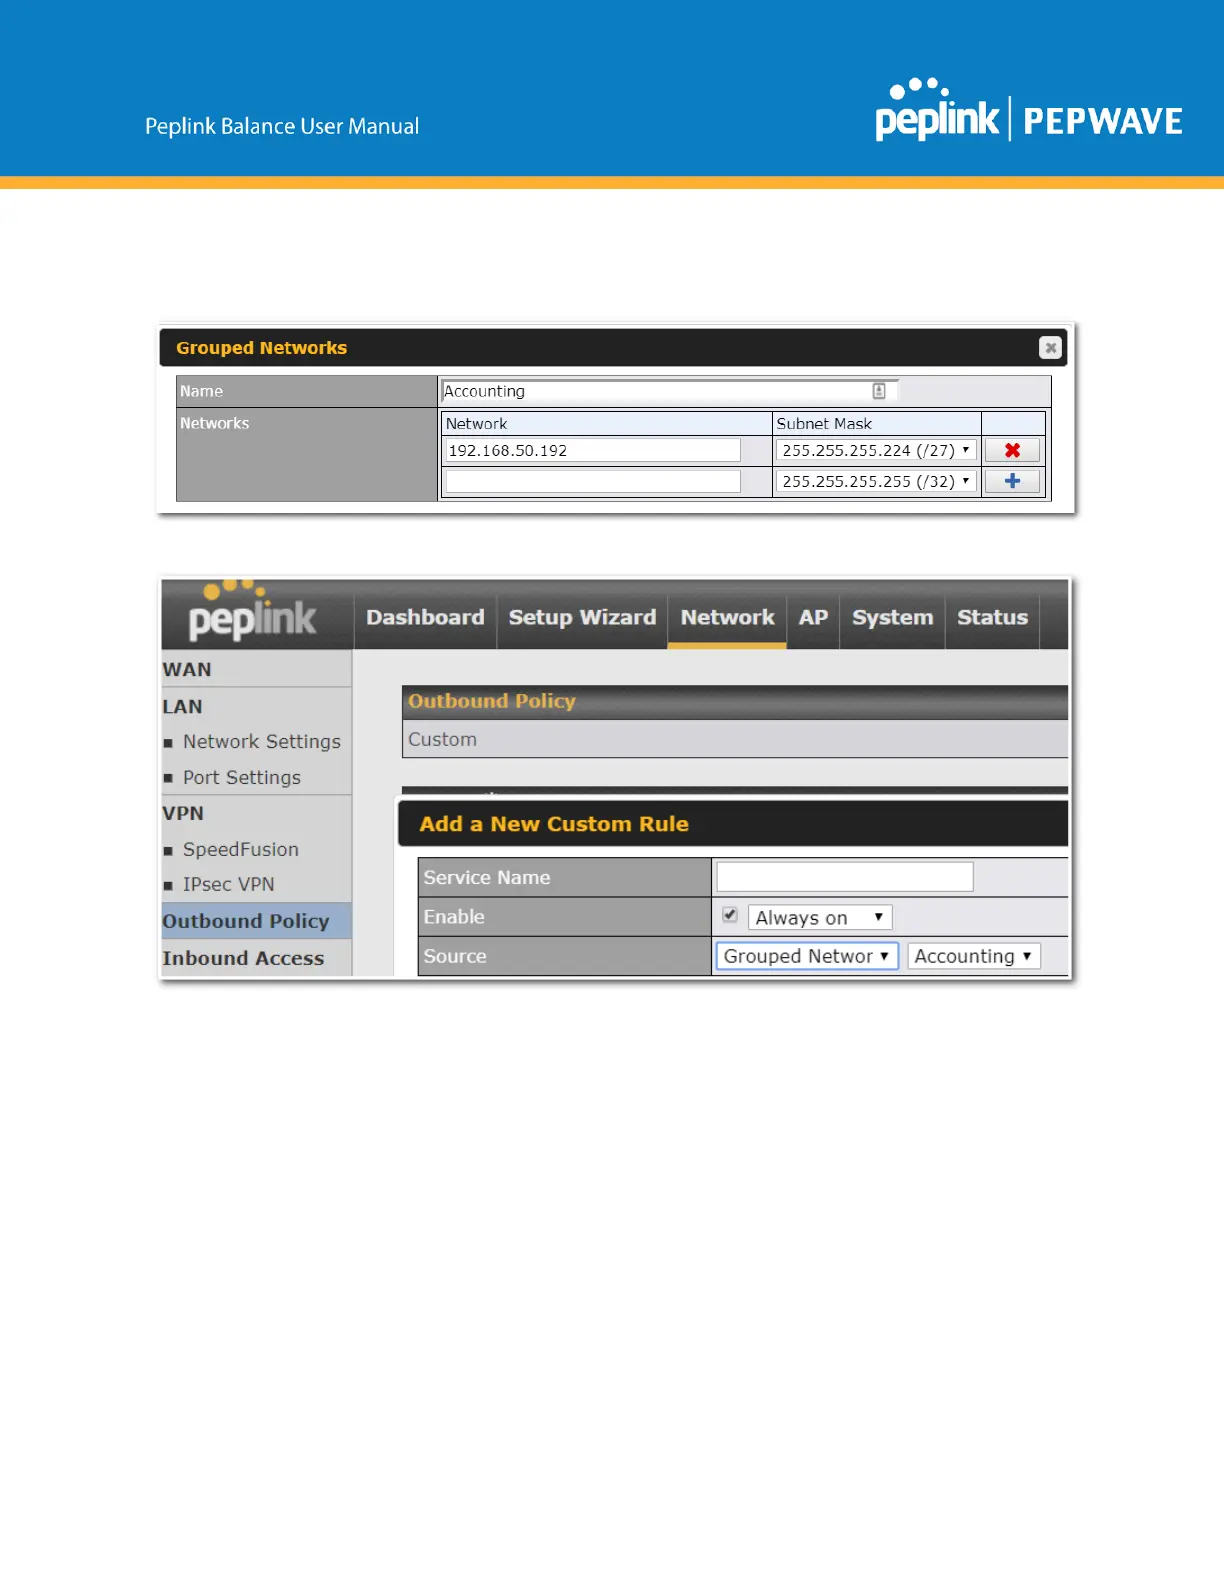Open the Always on schedule dropdown
Screen dimensions: 1224x1584
(820, 917)
